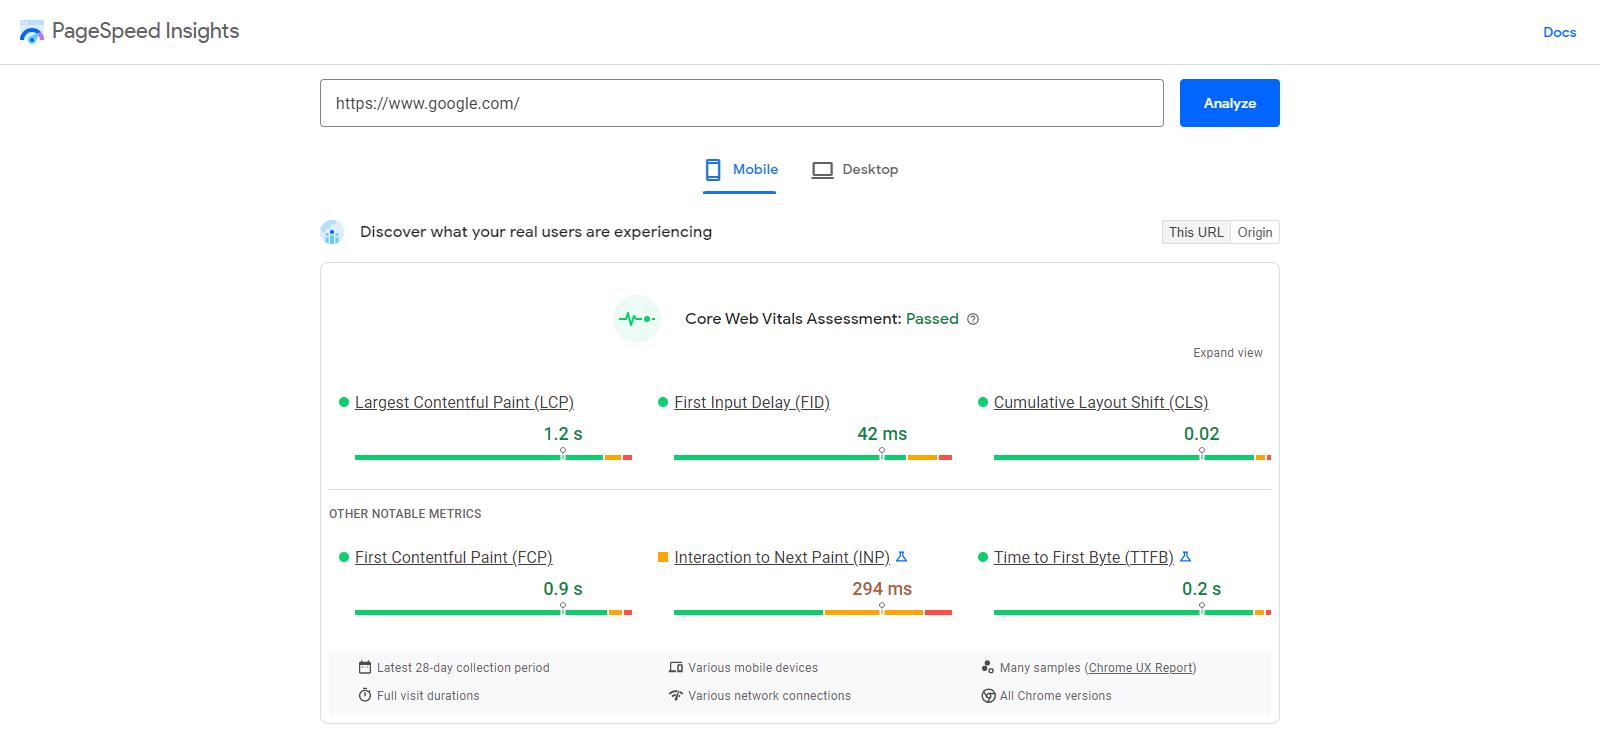This screenshot has height=749, width=1600.
Task: Open Time to First Byte (TTFB) link
Action: 1084,557
